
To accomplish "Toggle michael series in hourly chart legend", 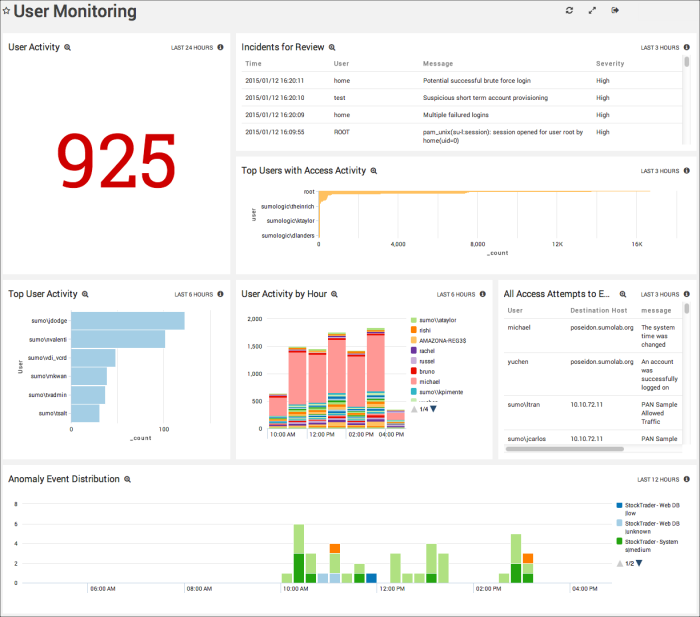I will click(x=427, y=382).
